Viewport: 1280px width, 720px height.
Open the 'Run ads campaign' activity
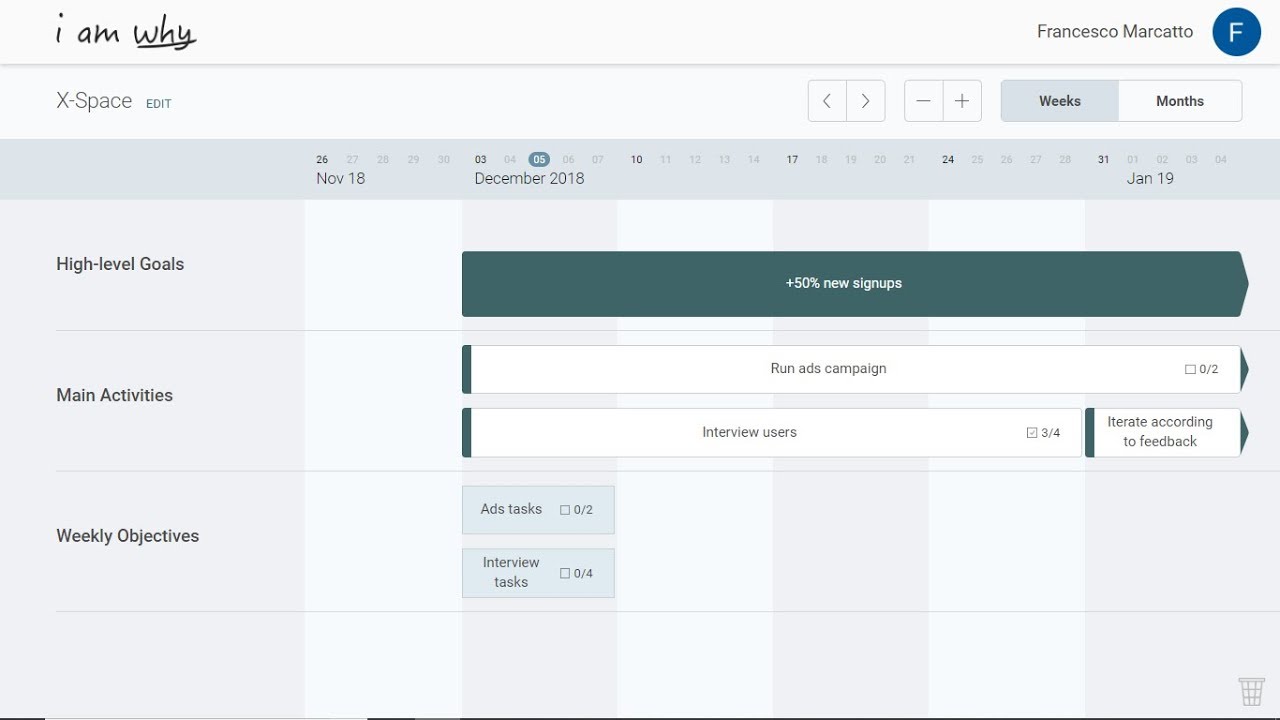click(855, 369)
